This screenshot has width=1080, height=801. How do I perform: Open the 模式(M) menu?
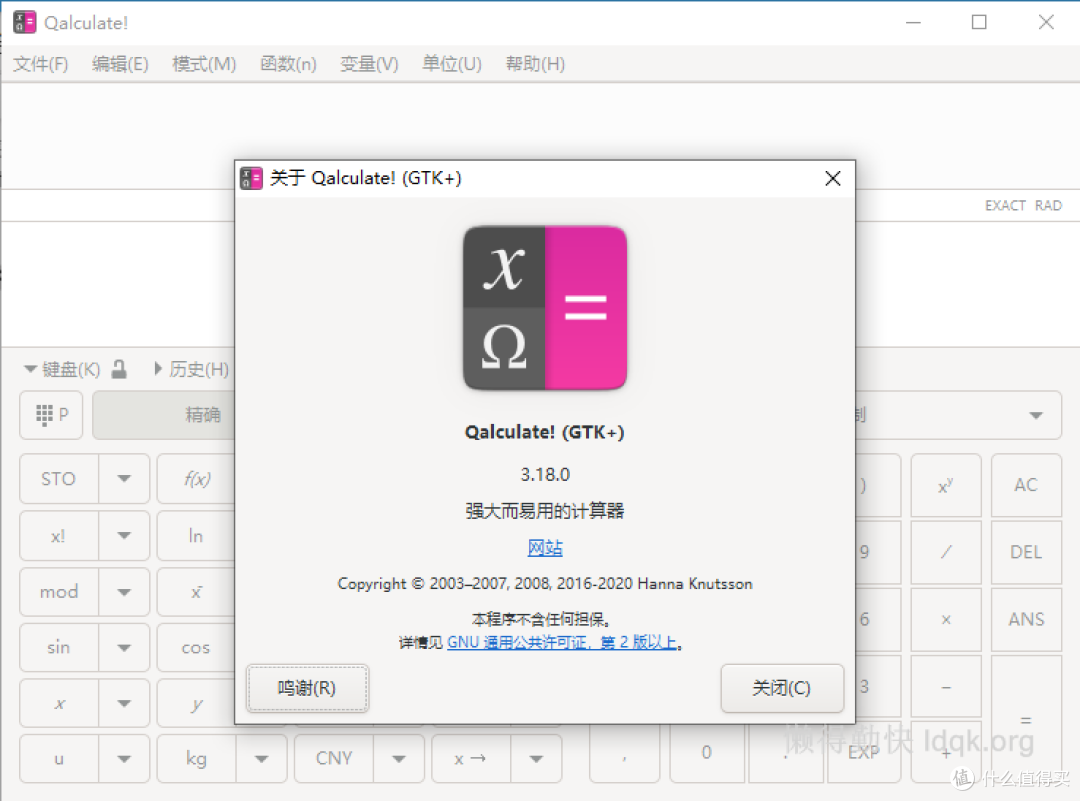[x=203, y=63]
